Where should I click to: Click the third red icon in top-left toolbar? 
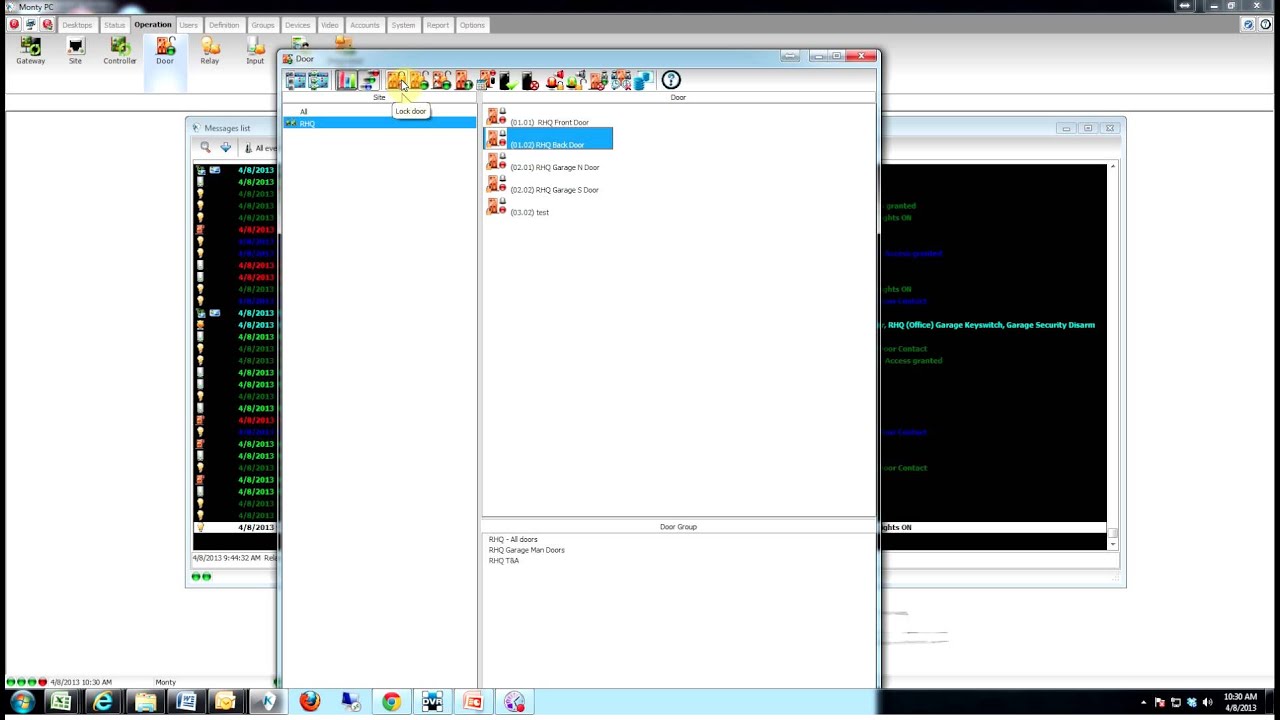[47, 25]
